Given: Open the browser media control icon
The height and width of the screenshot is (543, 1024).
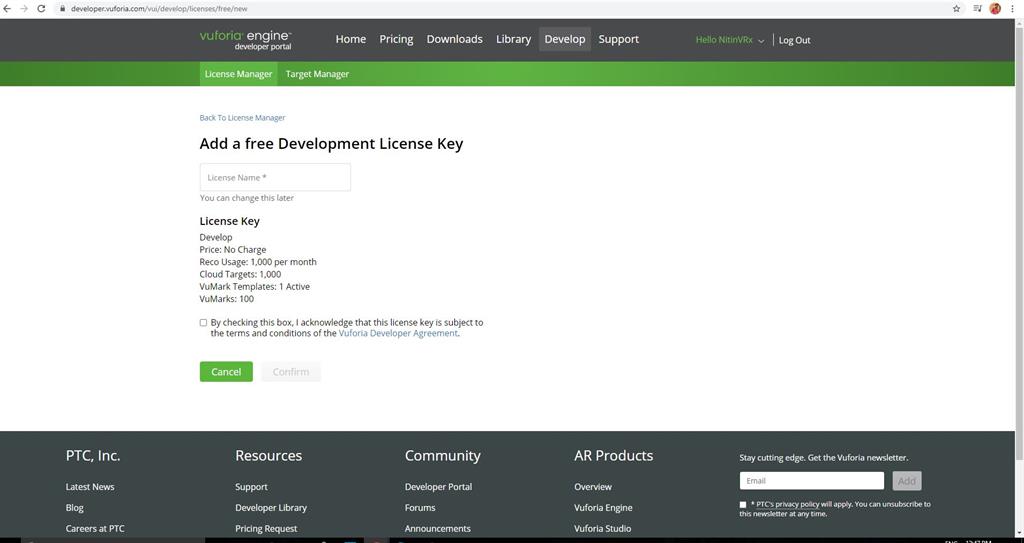Looking at the screenshot, I should pos(977,8).
